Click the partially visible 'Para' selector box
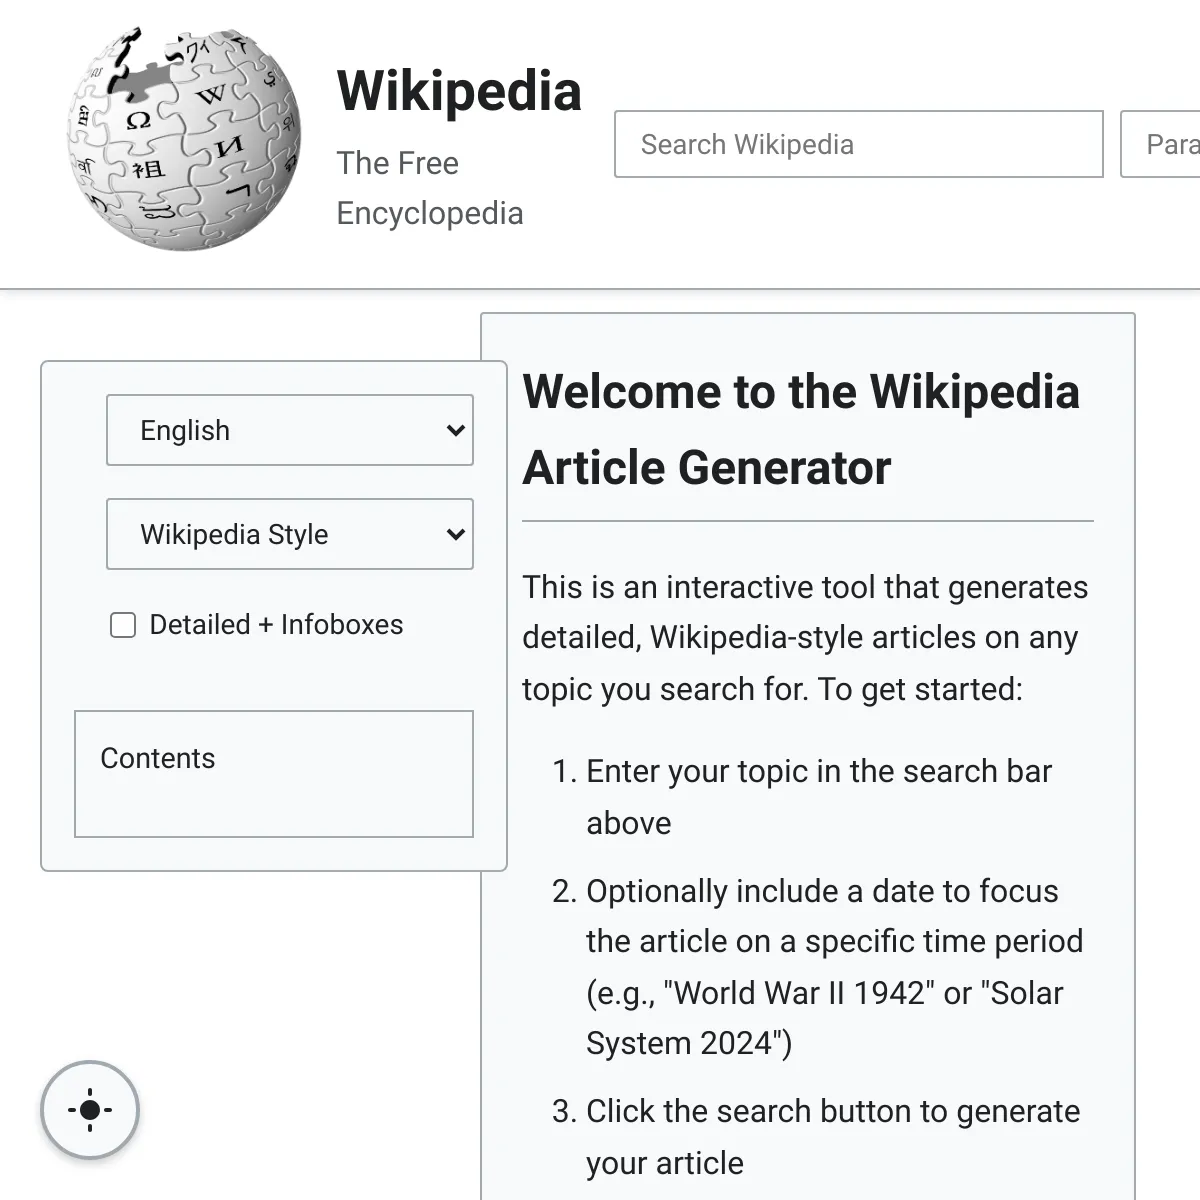The height and width of the screenshot is (1200, 1200). click(x=1161, y=144)
